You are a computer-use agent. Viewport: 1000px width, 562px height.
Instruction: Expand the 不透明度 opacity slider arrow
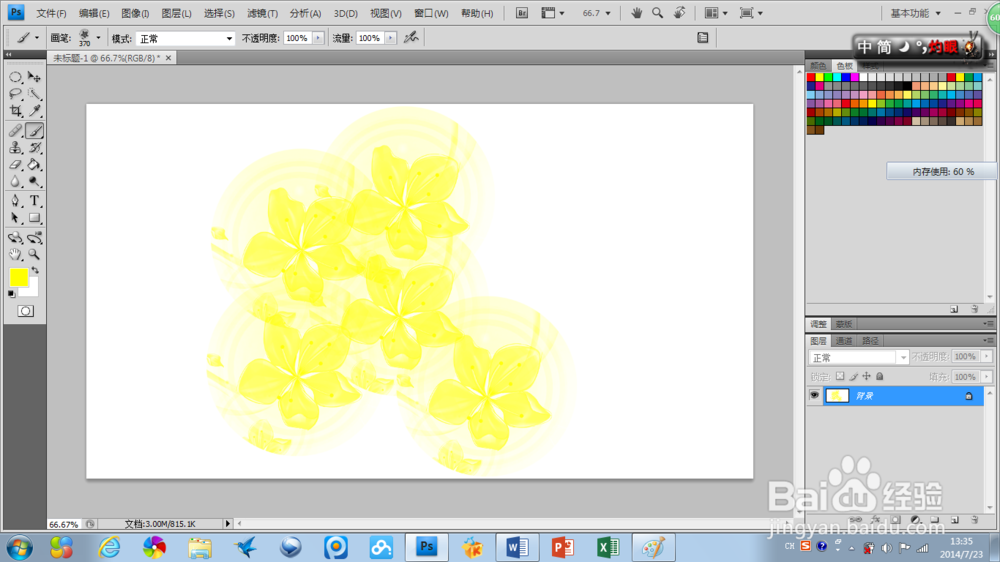(x=318, y=38)
